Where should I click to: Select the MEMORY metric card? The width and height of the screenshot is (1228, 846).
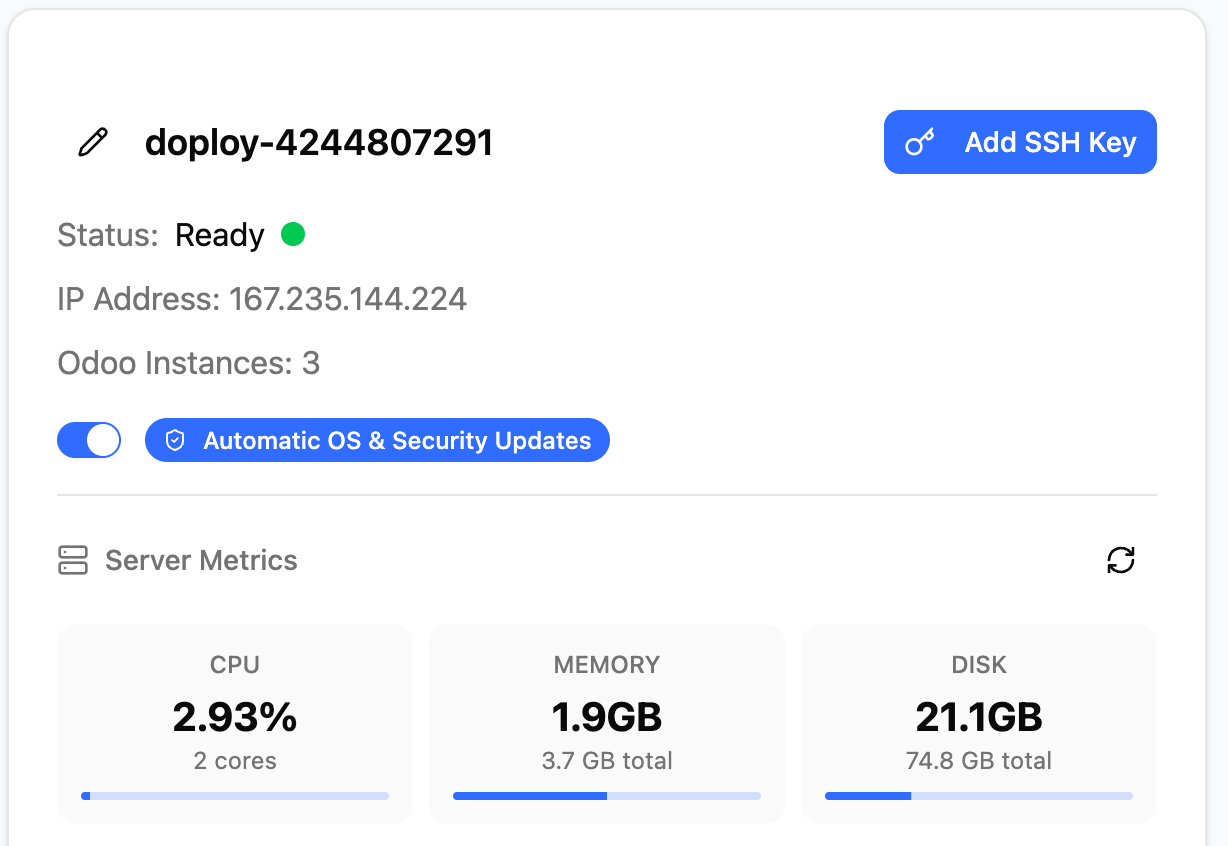(x=606, y=723)
